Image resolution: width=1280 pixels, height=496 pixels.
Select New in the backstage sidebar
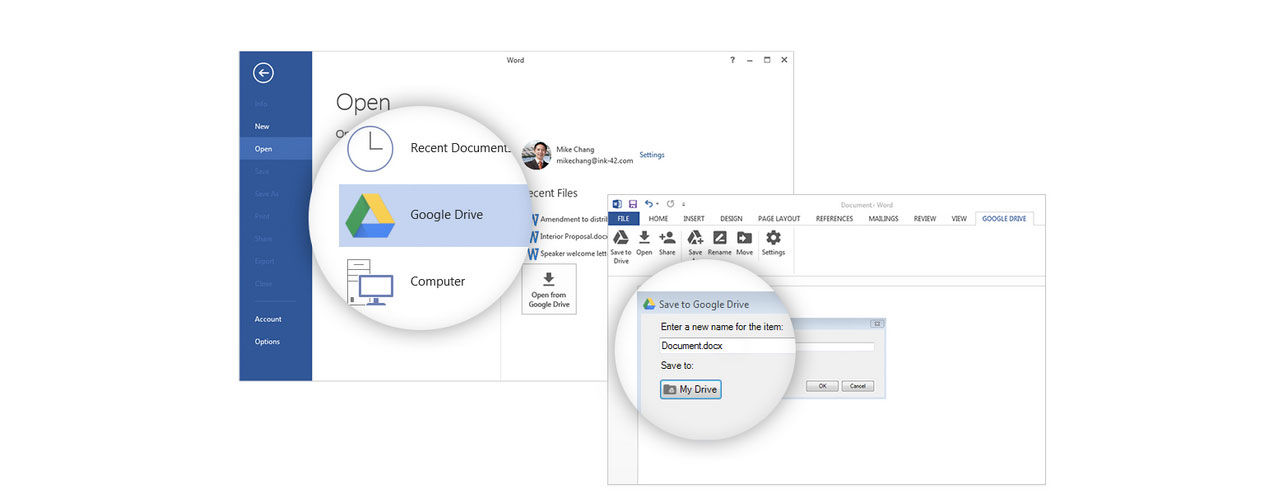pyautogui.click(x=262, y=126)
